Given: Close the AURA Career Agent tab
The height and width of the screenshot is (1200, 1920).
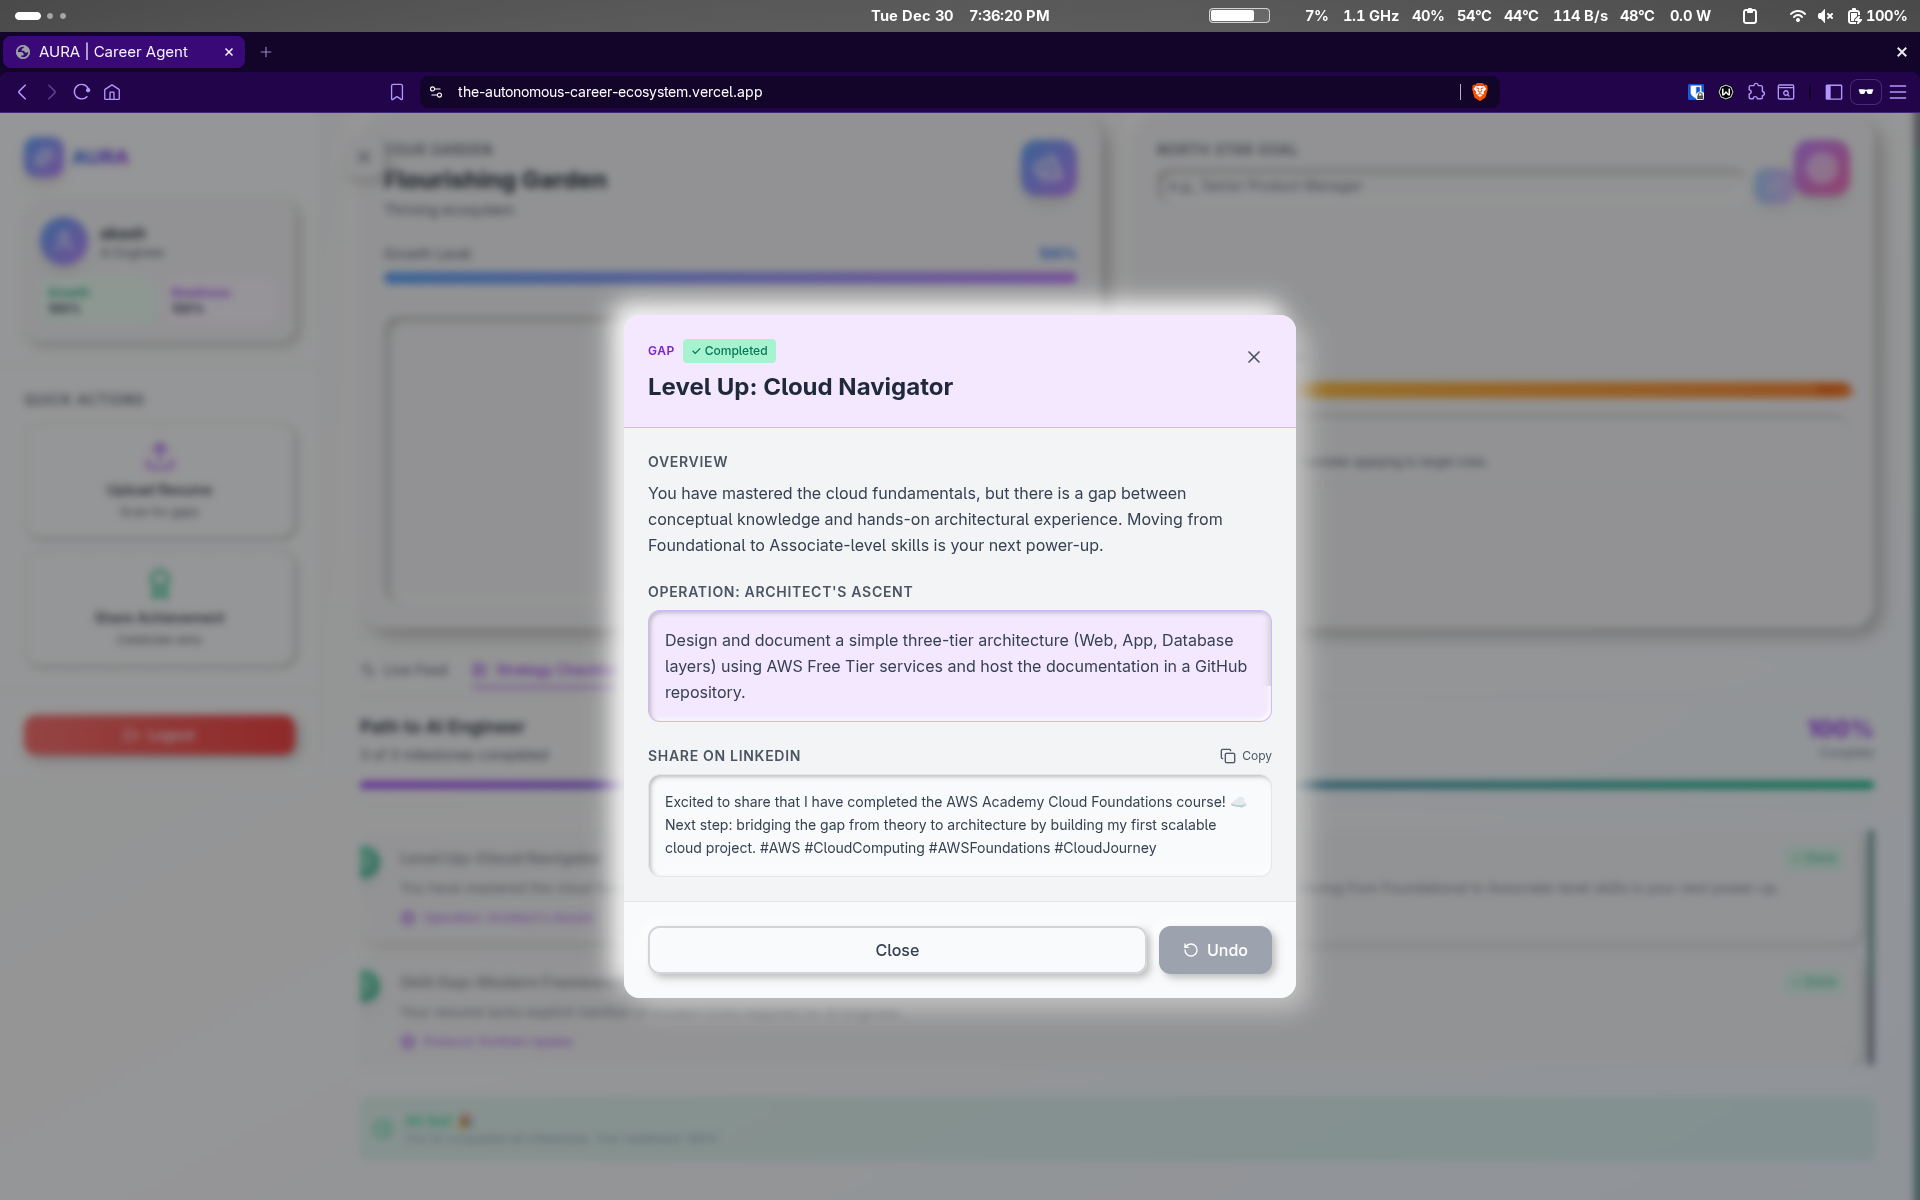Looking at the screenshot, I should 229,52.
